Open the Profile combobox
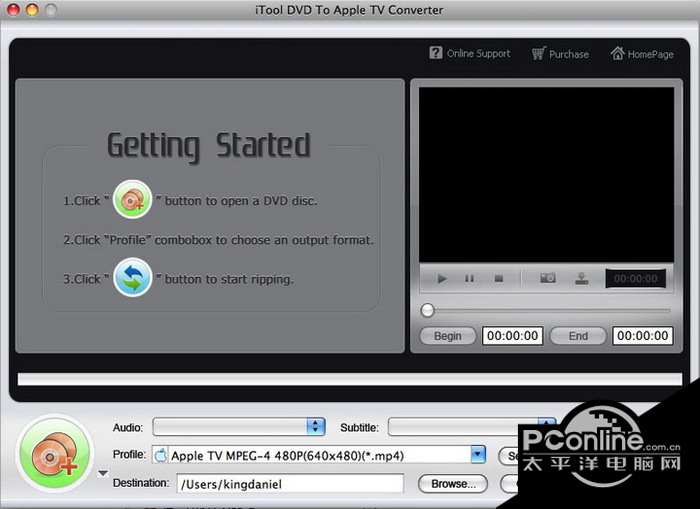Screen dimensions: 700x509 tap(318, 455)
